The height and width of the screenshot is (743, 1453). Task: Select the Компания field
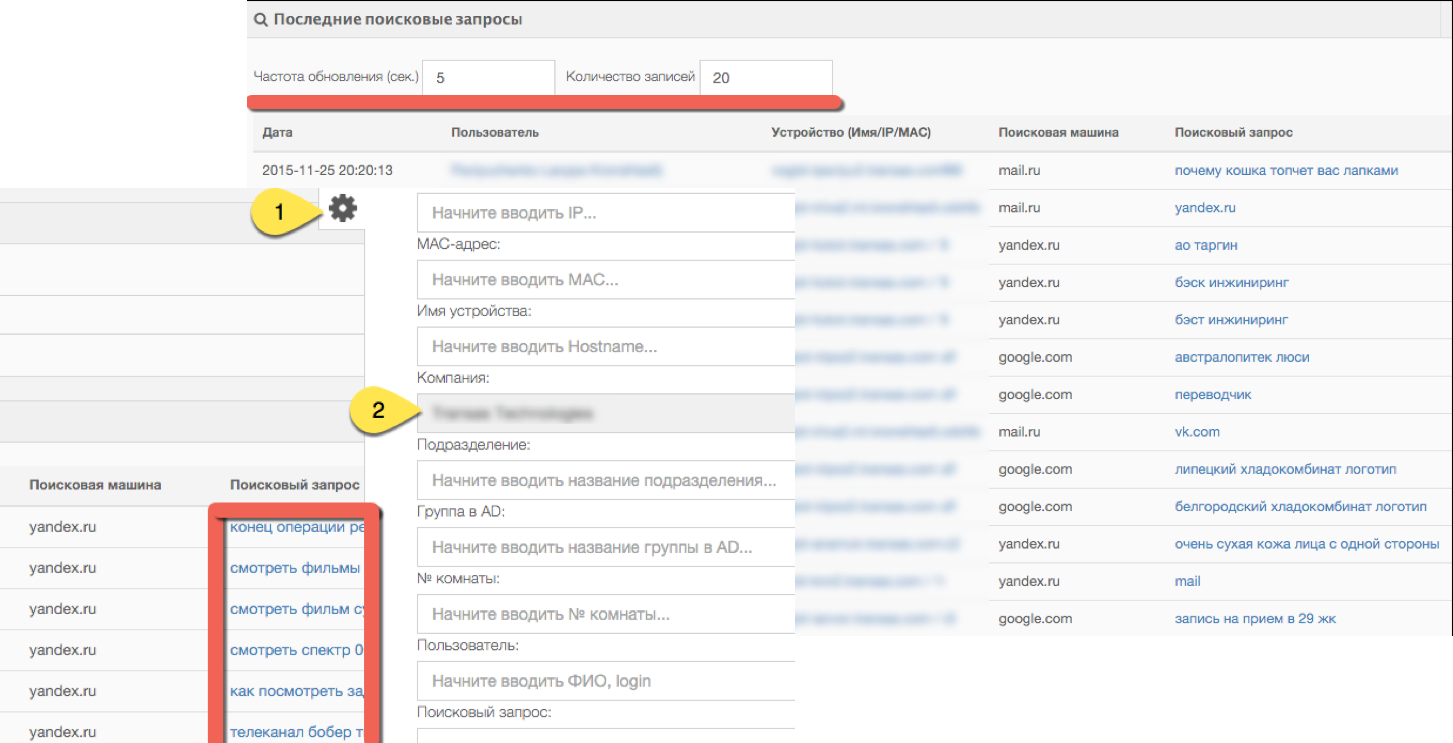(x=606, y=413)
